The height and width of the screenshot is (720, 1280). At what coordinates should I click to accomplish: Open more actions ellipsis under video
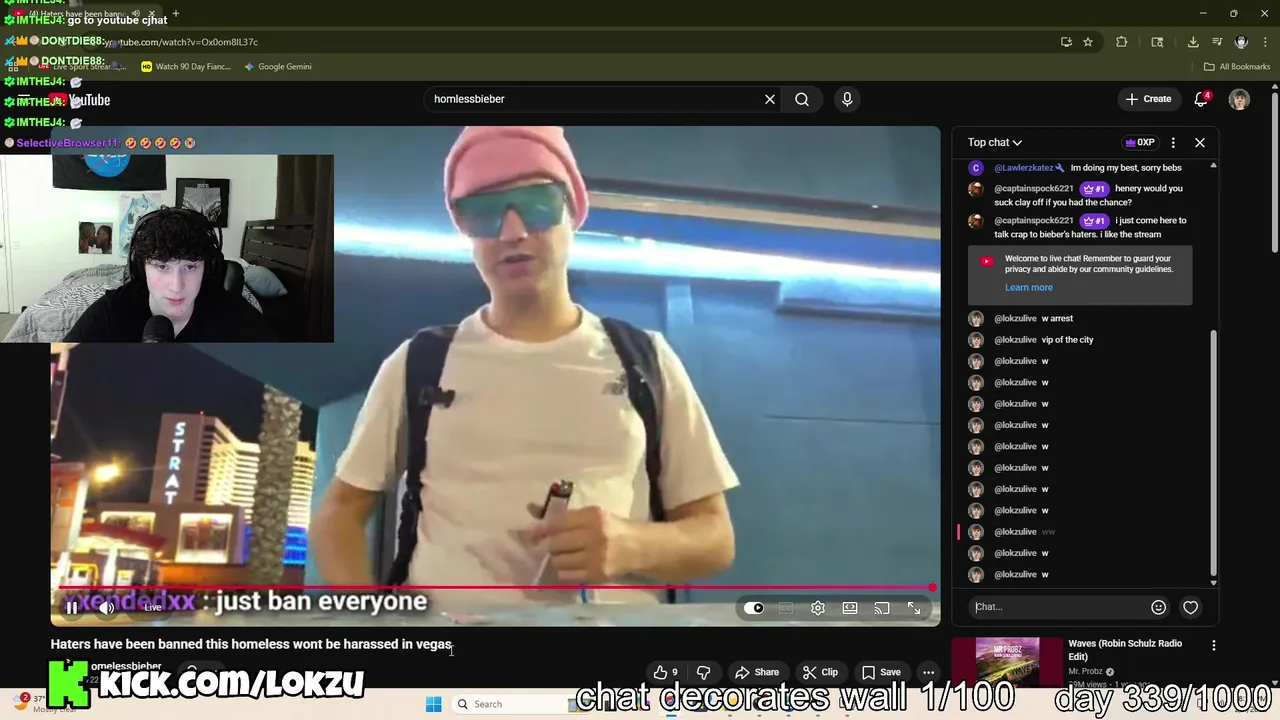pyautogui.click(x=929, y=672)
